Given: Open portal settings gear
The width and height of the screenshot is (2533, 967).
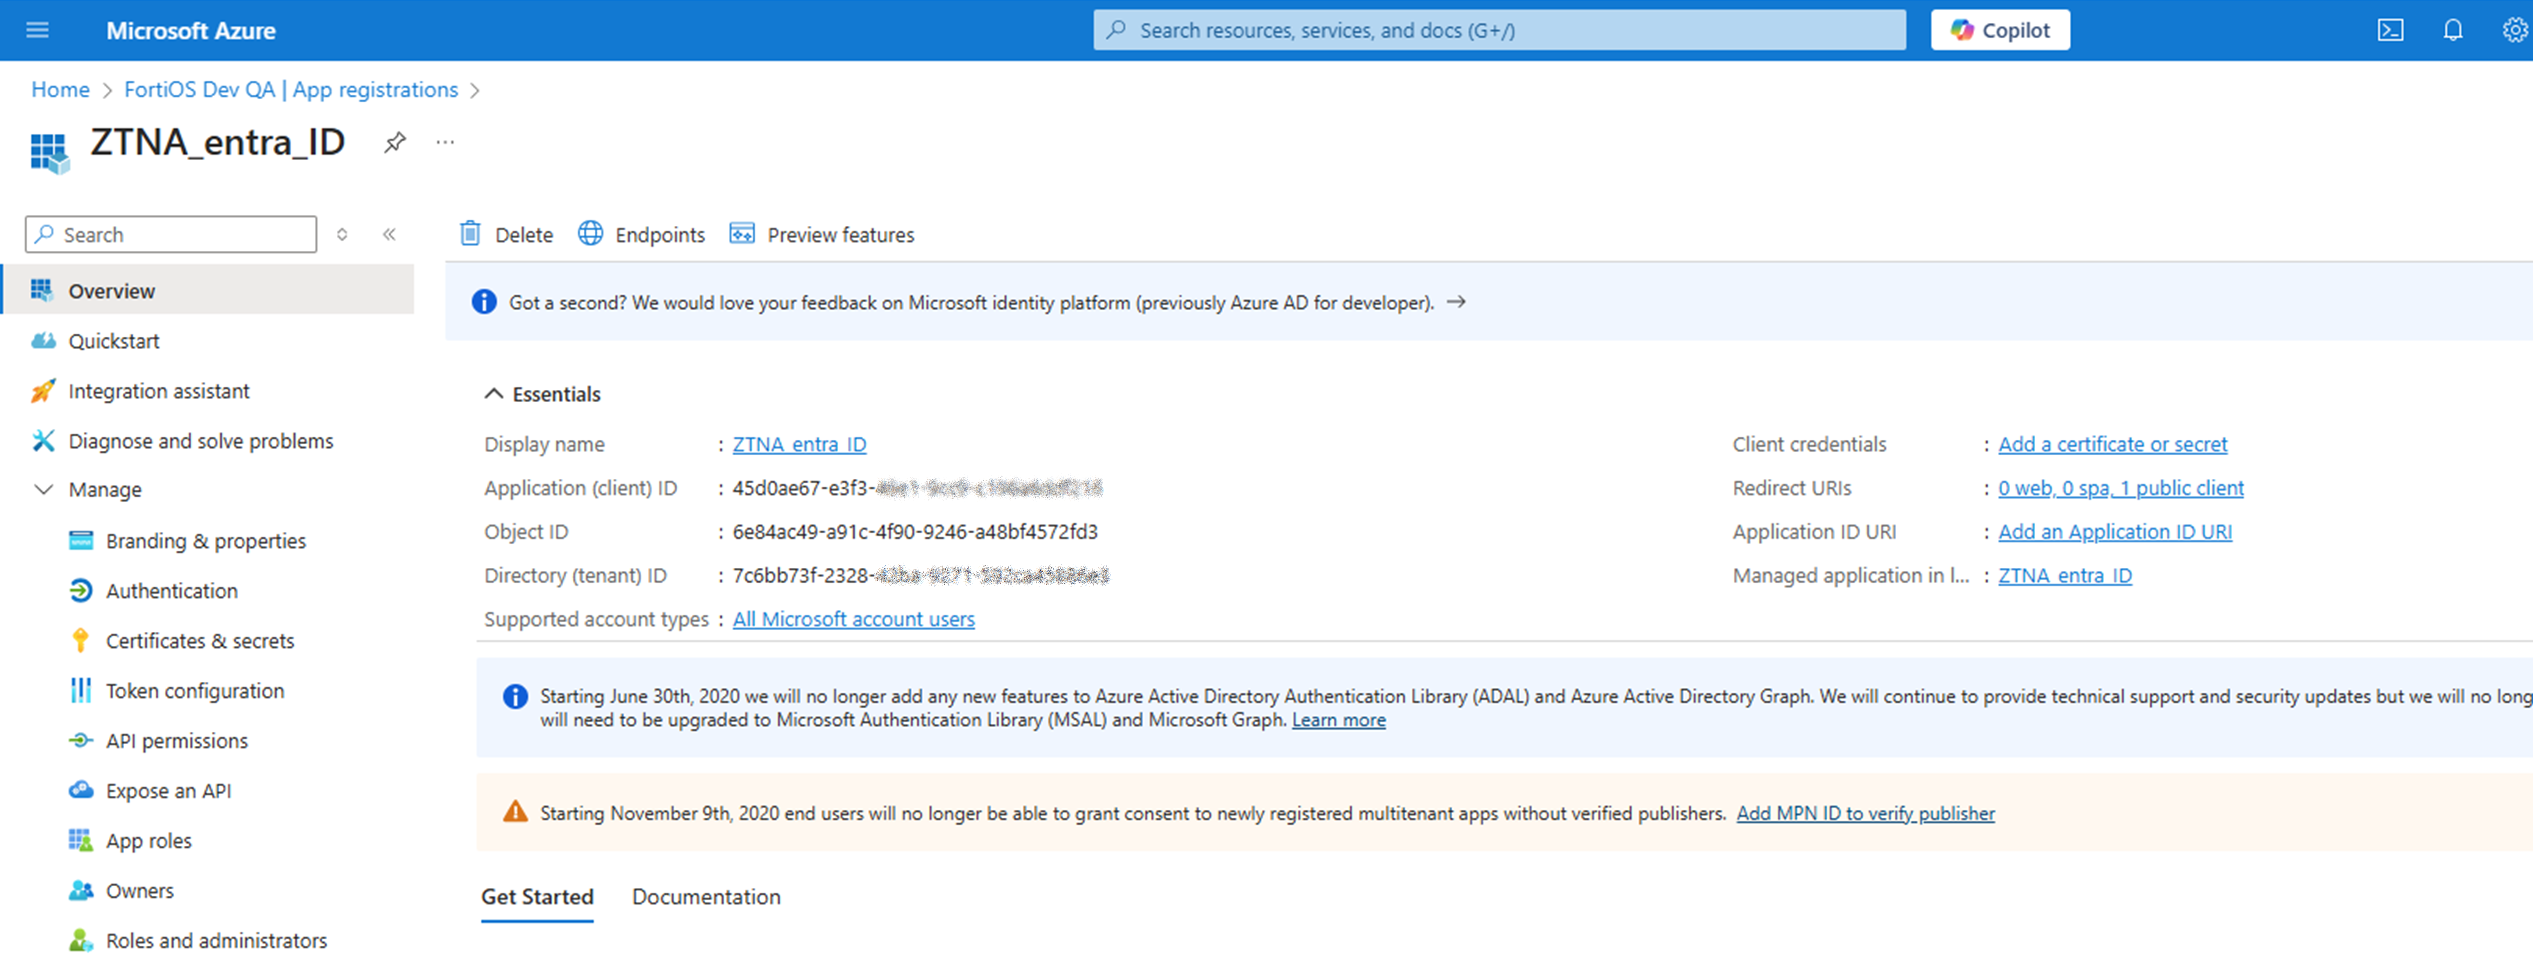Looking at the screenshot, I should point(2514,30).
